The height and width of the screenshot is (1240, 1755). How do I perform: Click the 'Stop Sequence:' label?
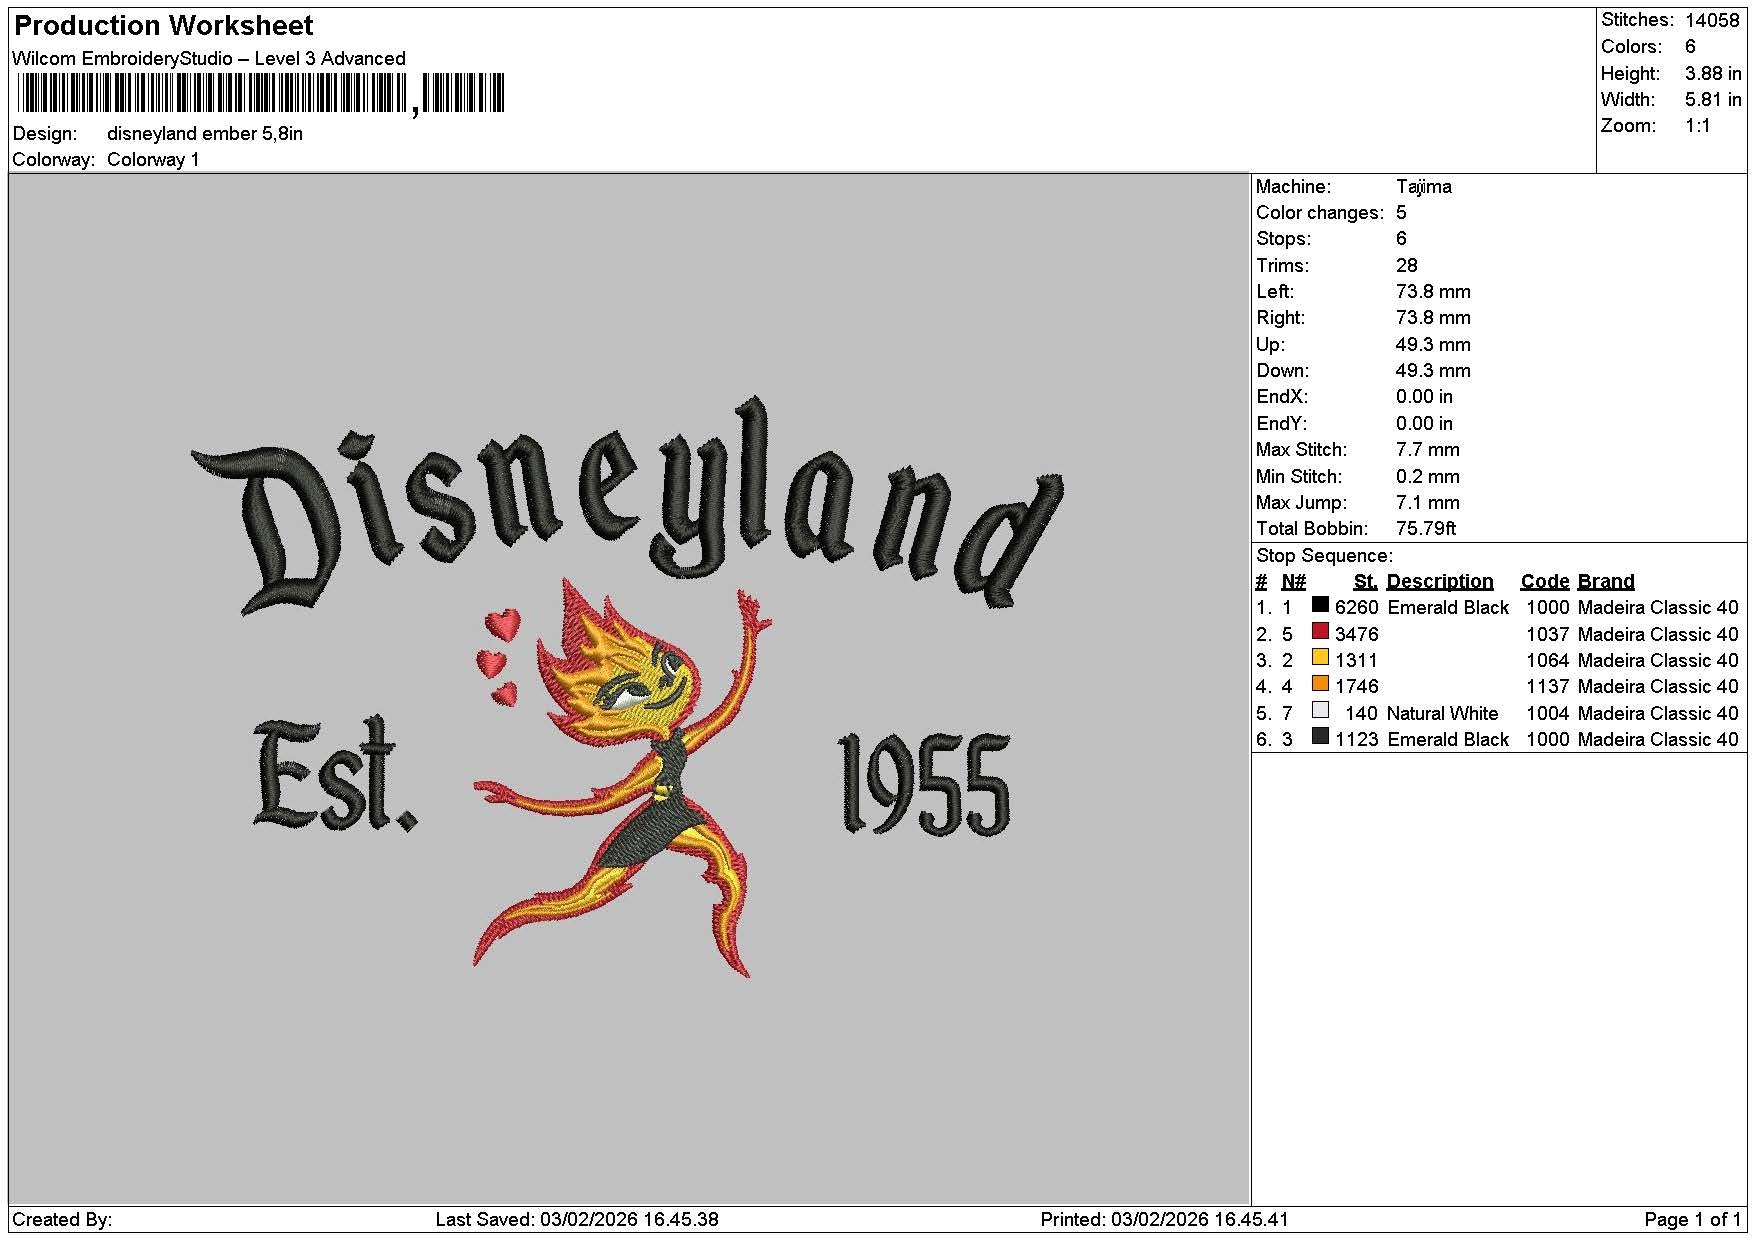1324,556
